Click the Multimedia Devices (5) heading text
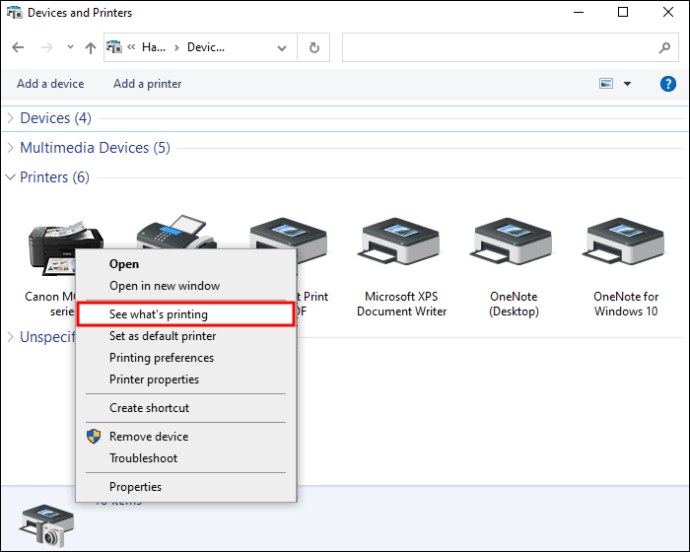 pos(95,148)
